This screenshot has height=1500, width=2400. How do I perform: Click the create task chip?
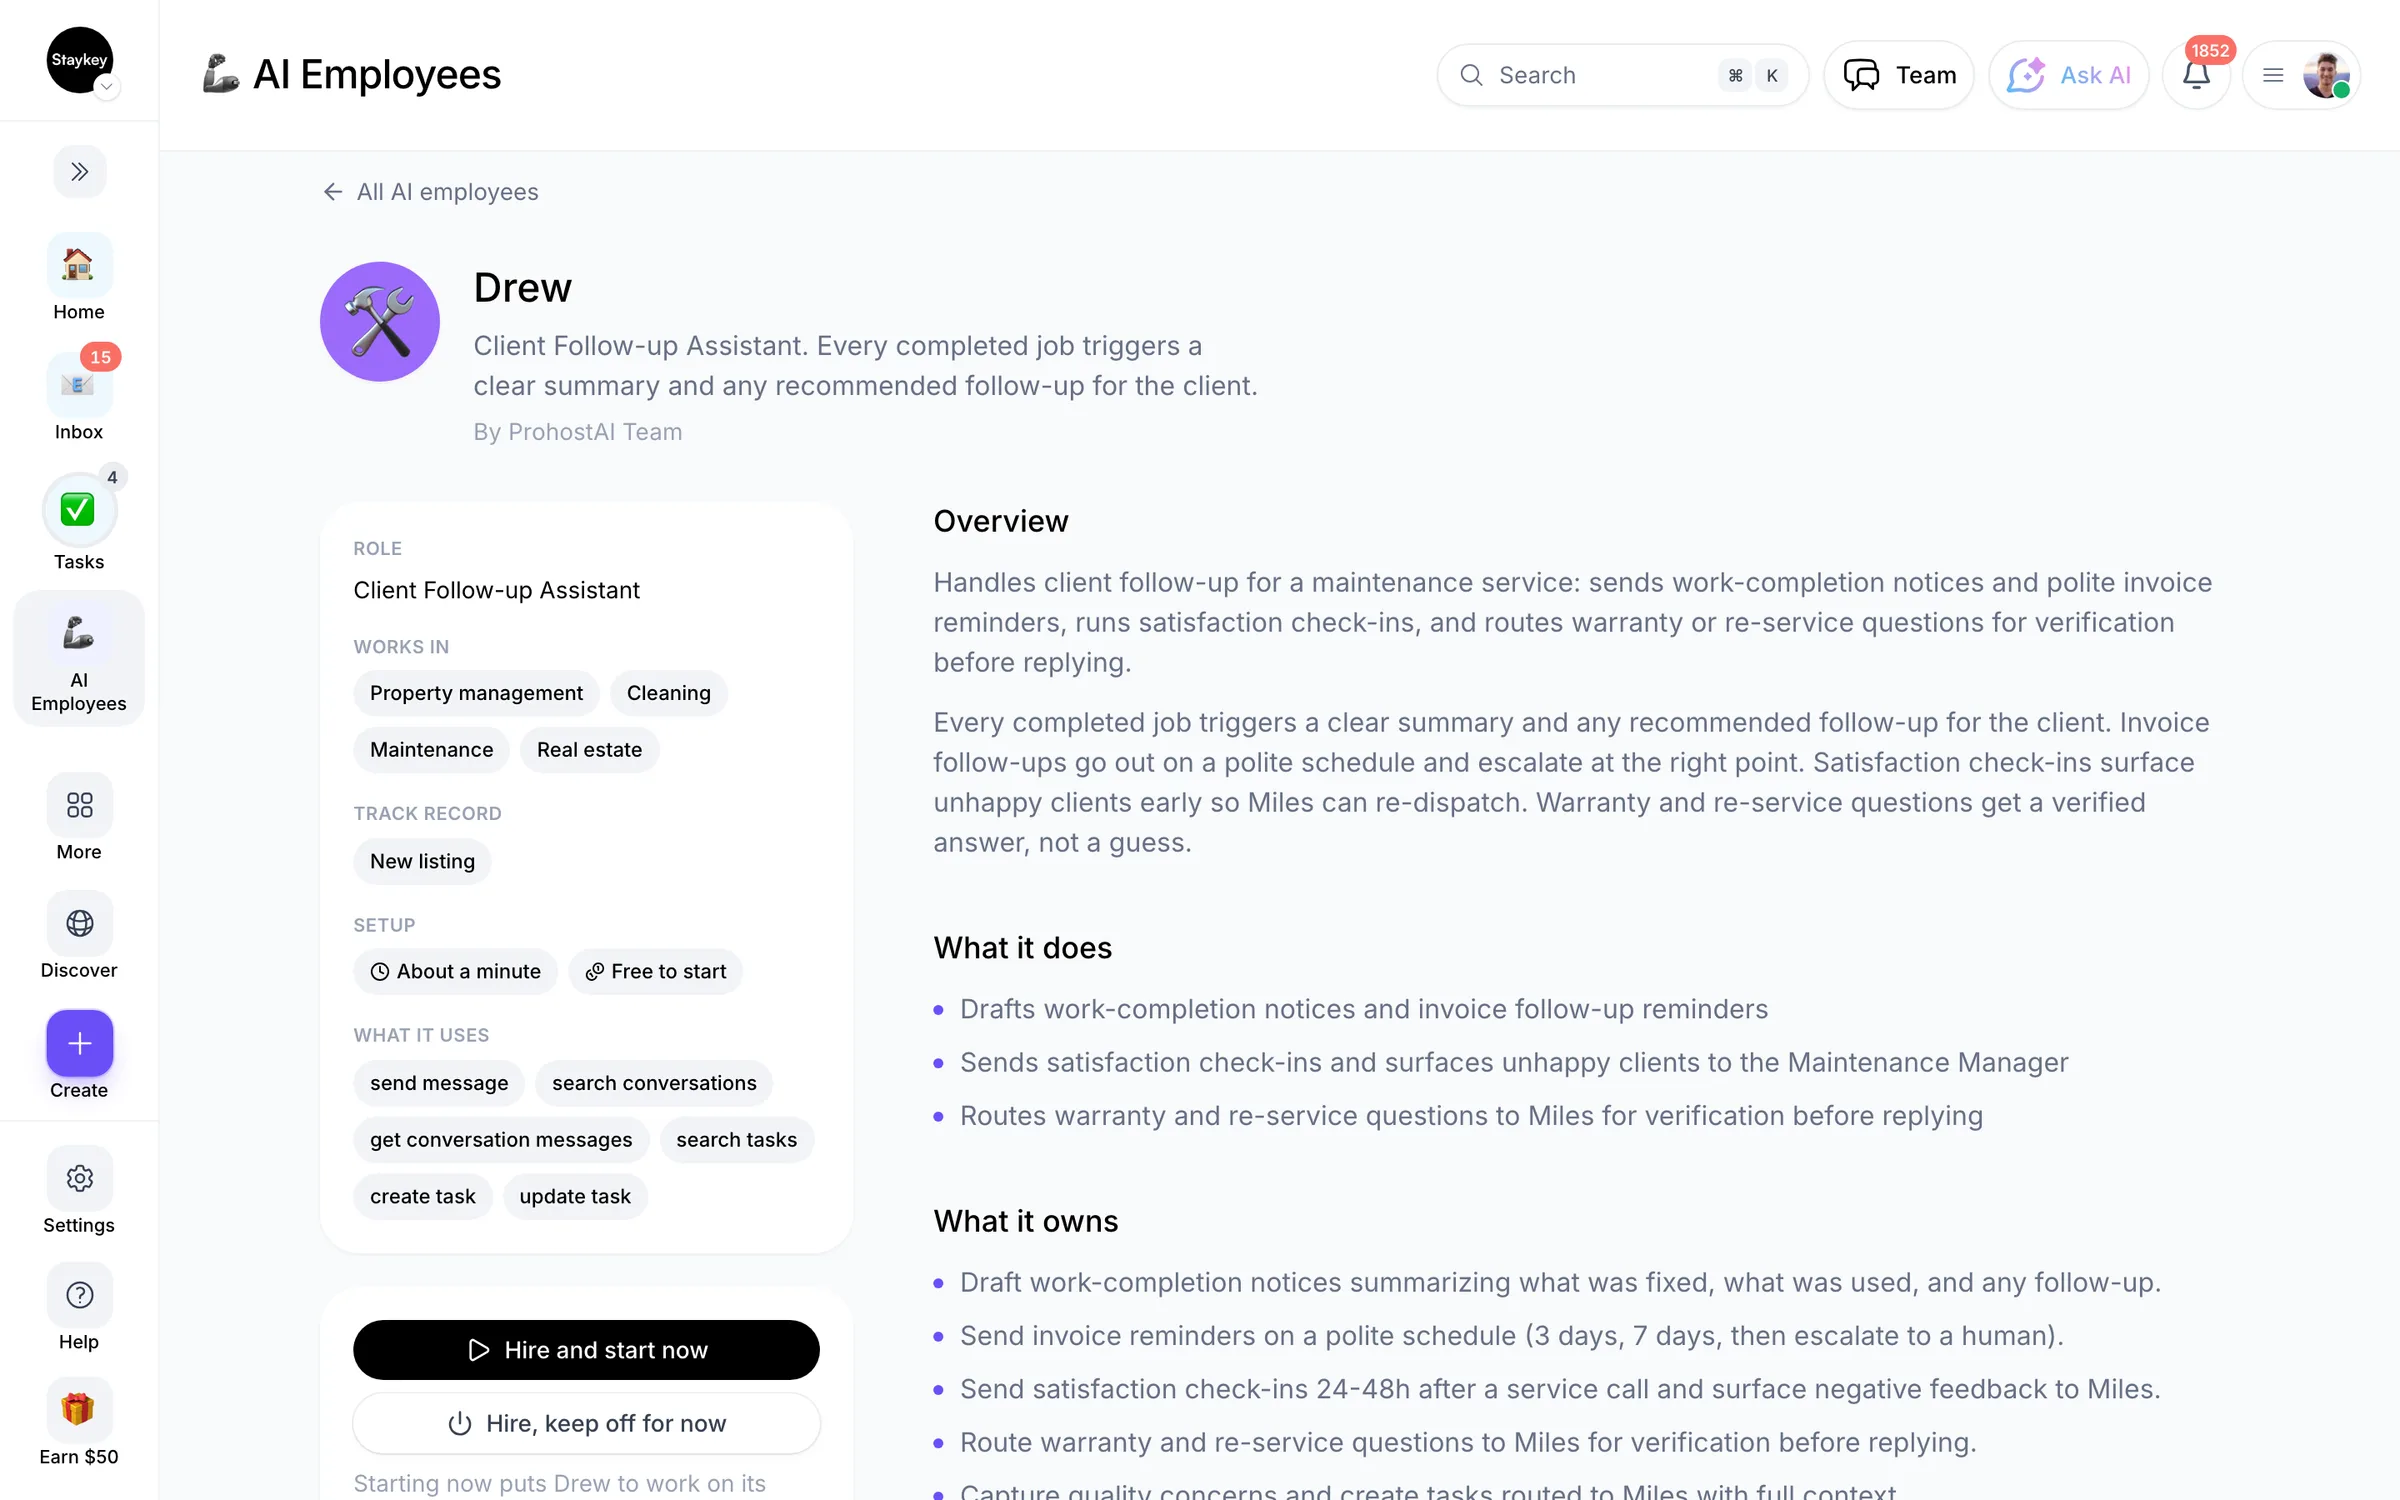click(x=422, y=1196)
